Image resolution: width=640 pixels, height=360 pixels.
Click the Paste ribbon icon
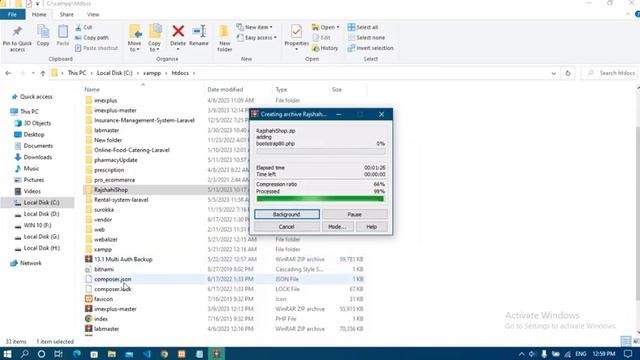pyautogui.click(x=63, y=31)
